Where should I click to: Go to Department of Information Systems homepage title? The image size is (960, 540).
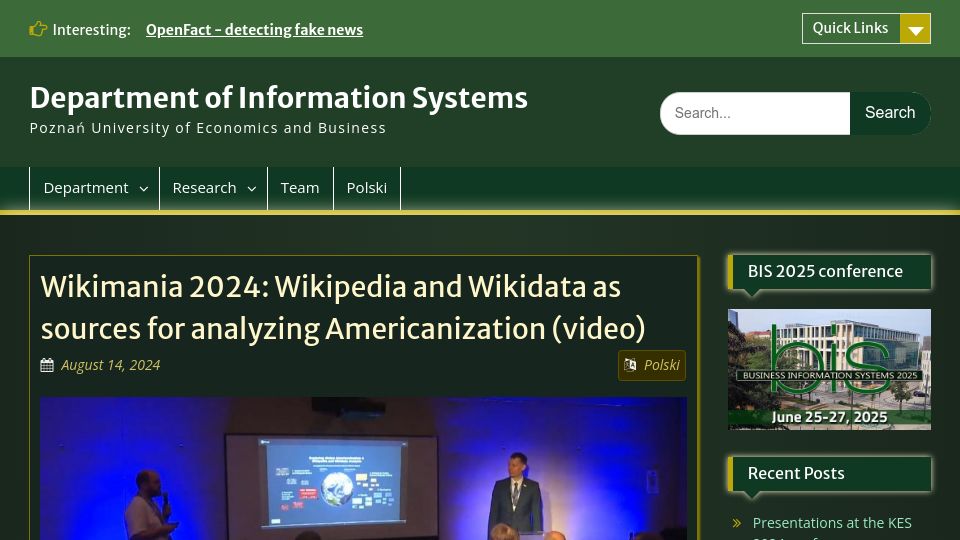(279, 97)
